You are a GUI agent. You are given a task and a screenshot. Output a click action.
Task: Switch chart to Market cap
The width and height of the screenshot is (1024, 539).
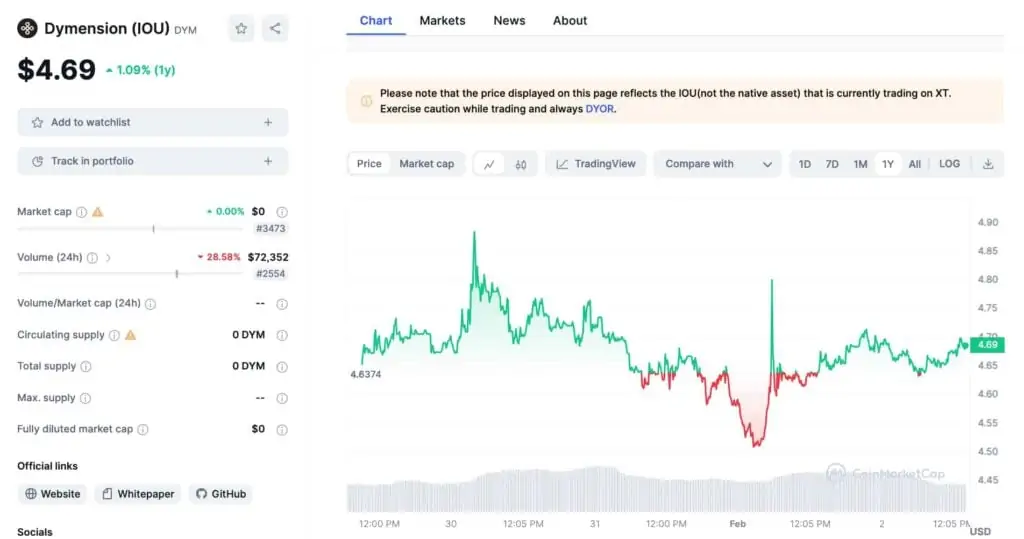[x=426, y=164]
